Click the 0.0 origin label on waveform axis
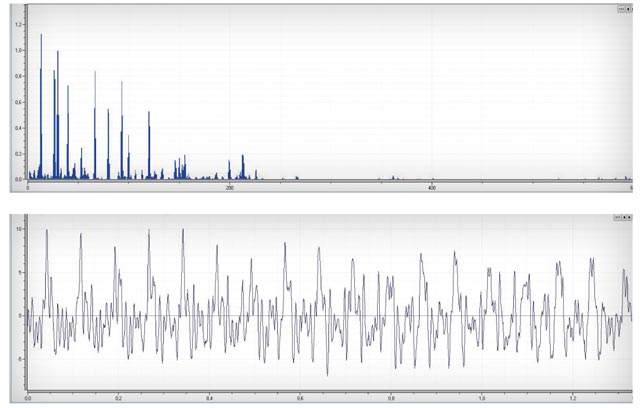 [27, 397]
